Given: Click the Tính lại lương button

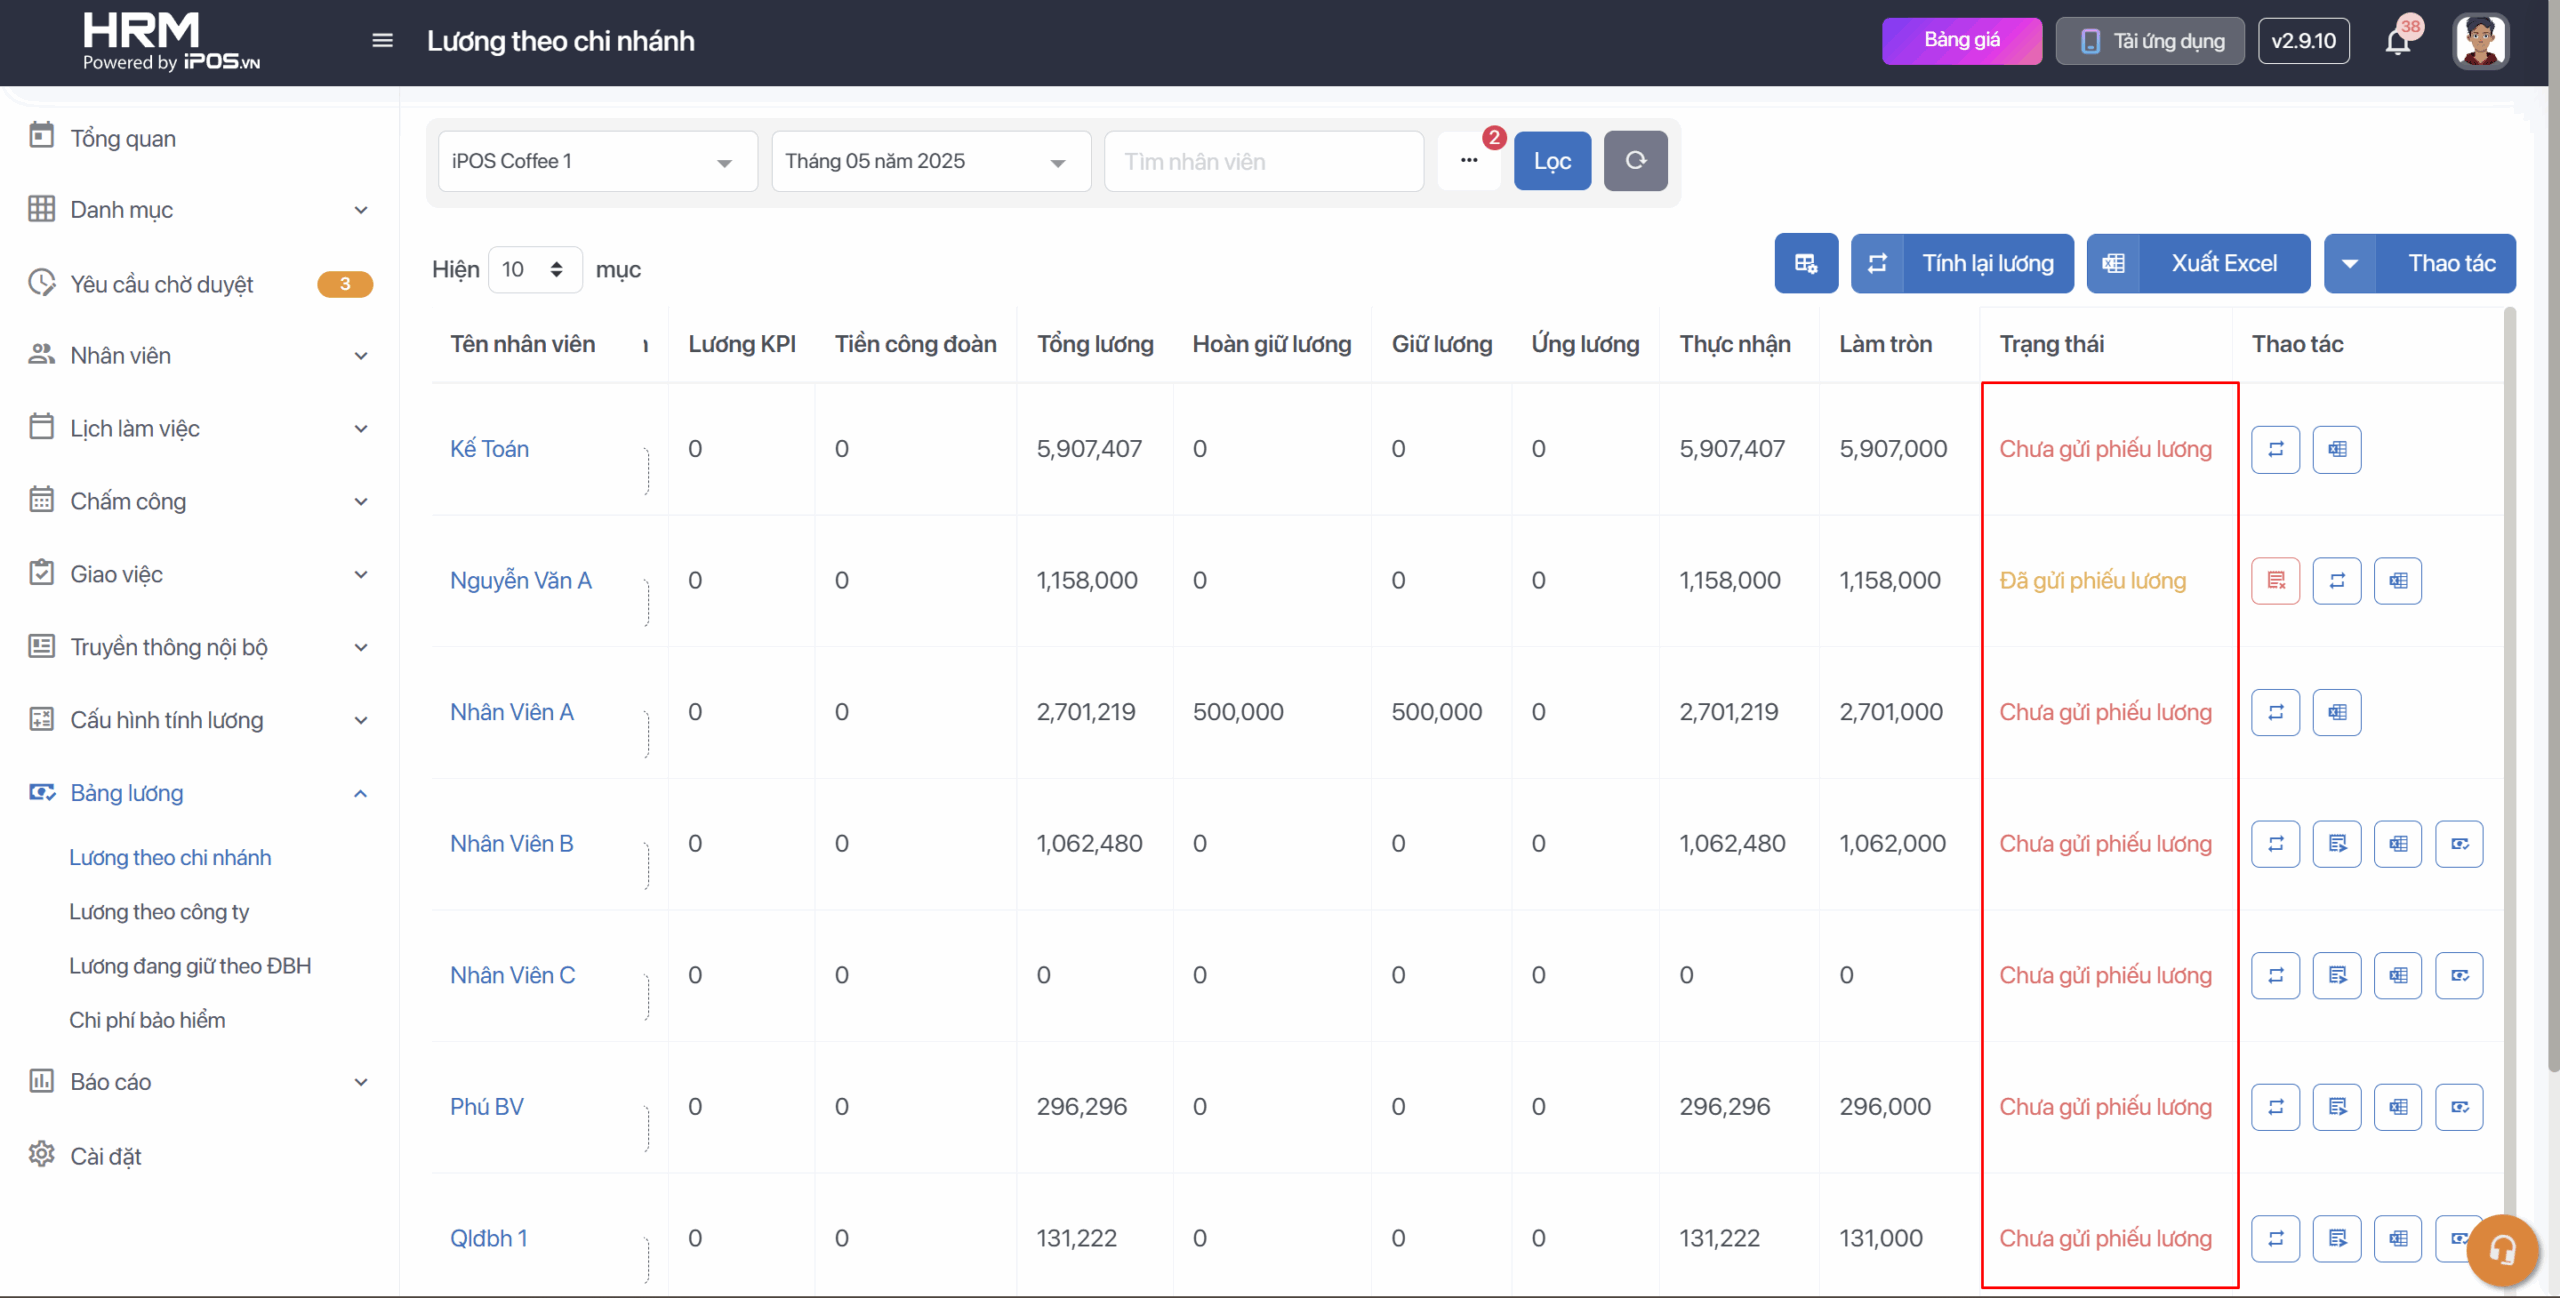Looking at the screenshot, I should [x=1962, y=263].
